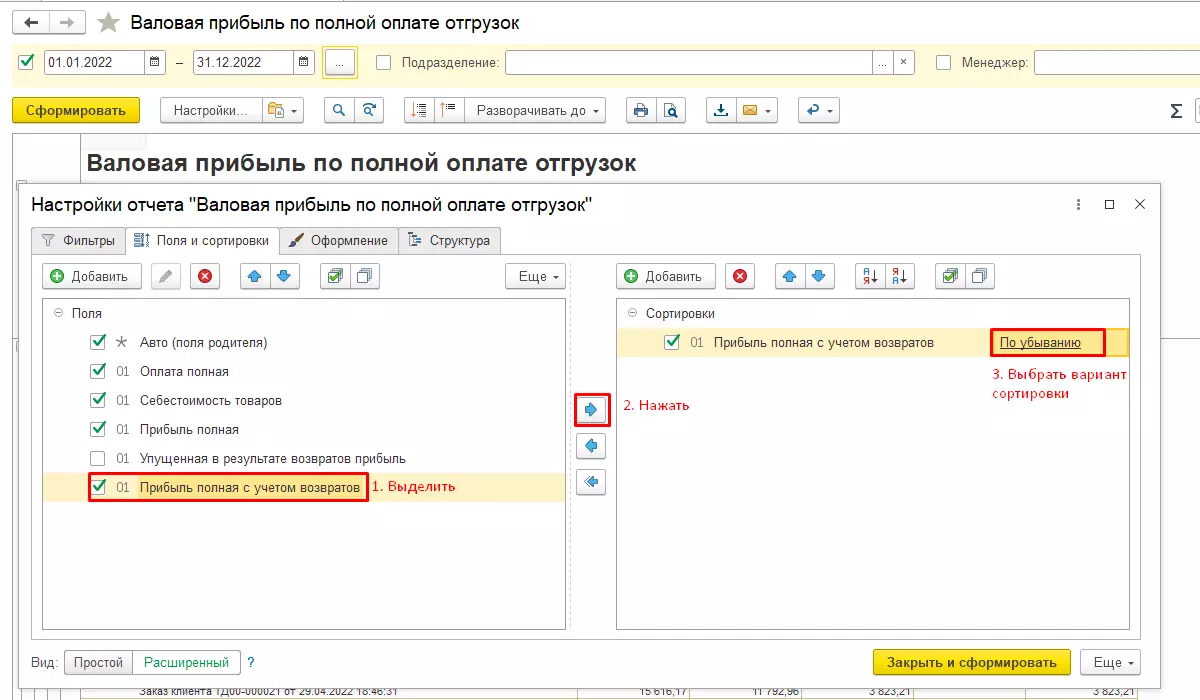Click the print icon in the report toolbar
Image resolution: width=1200 pixels, height=700 pixels.
click(641, 110)
